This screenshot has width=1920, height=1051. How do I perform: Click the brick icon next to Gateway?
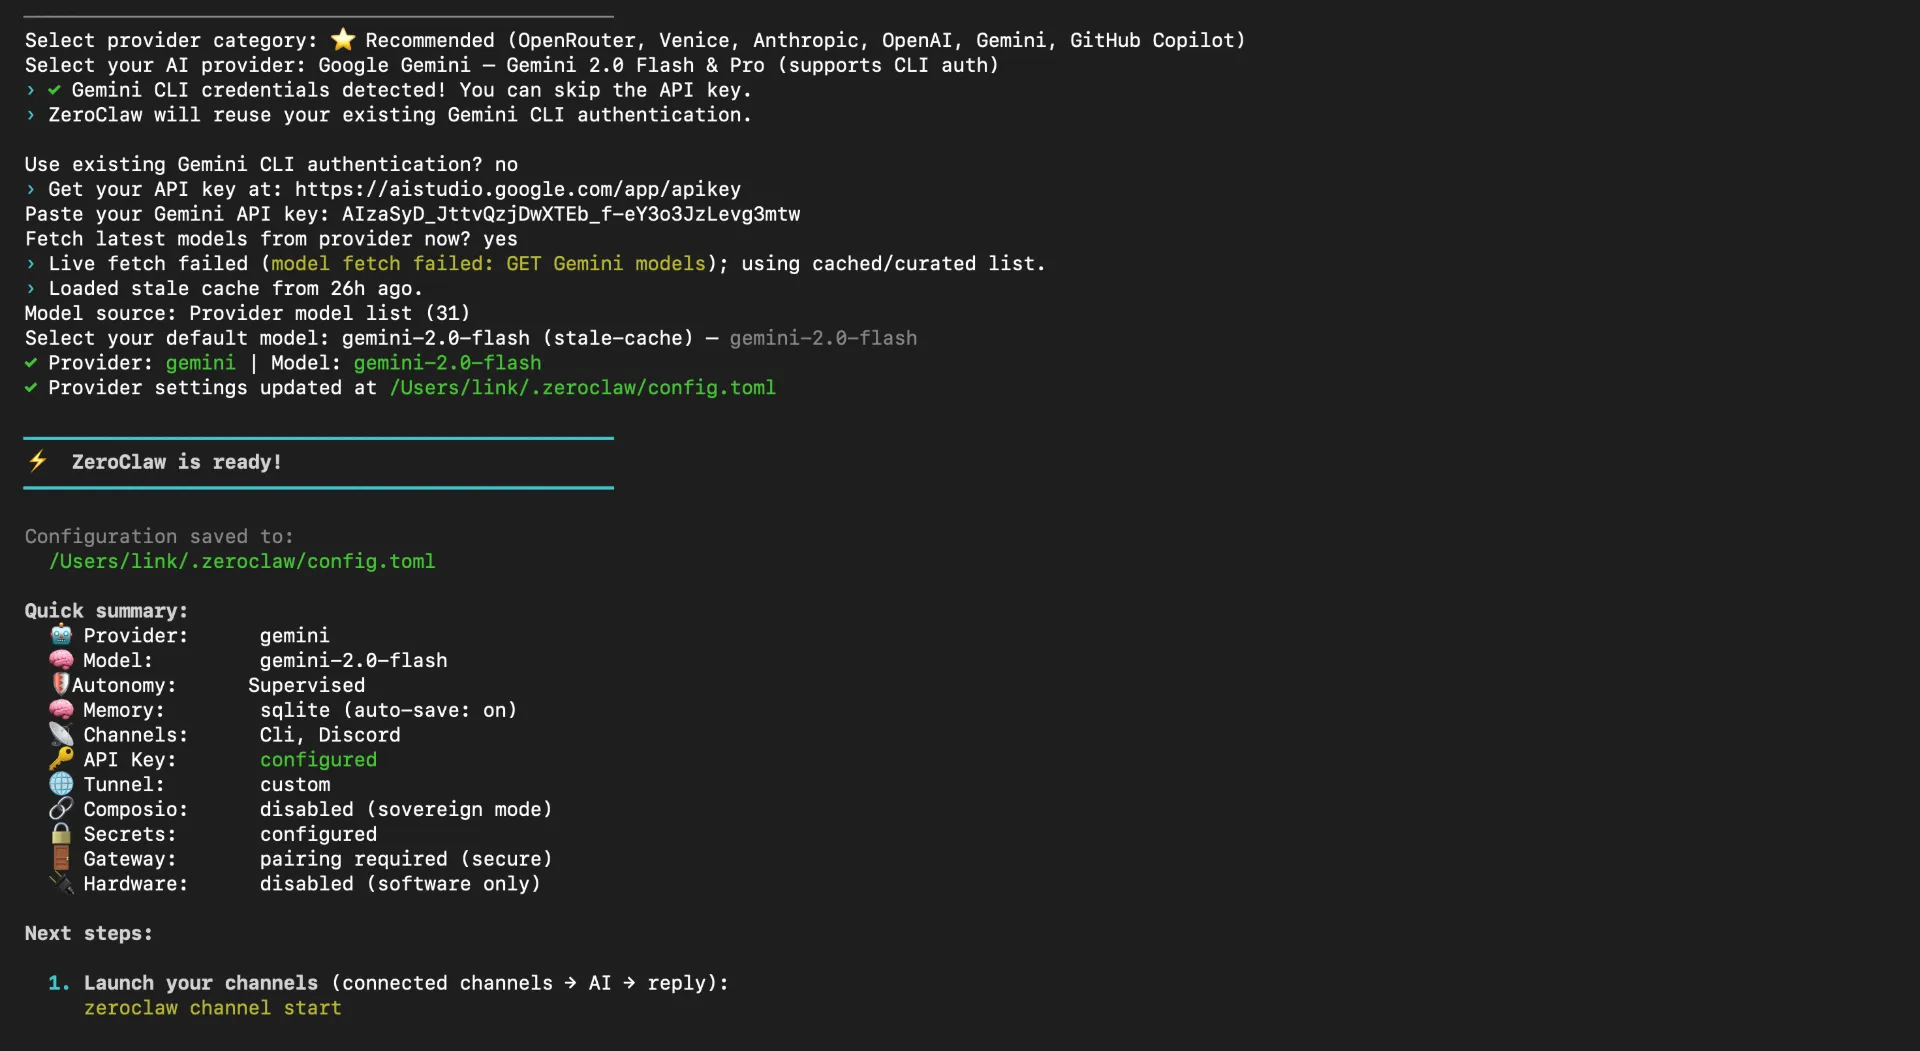coord(60,859)
